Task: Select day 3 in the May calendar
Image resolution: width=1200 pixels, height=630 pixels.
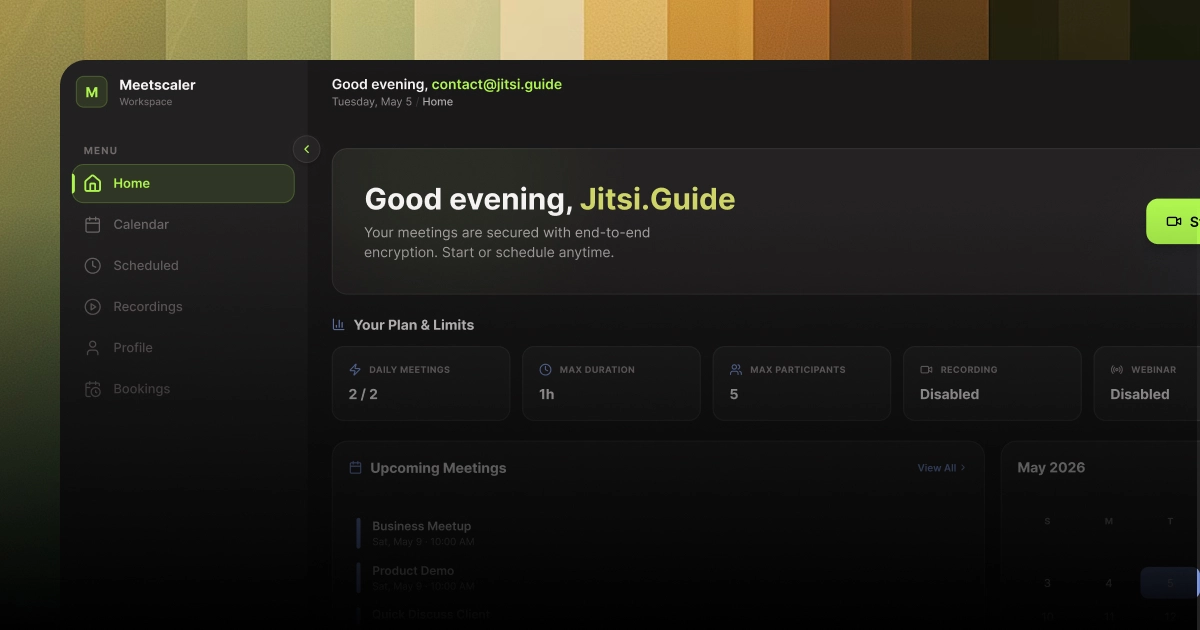Action: coord(1047,583)
